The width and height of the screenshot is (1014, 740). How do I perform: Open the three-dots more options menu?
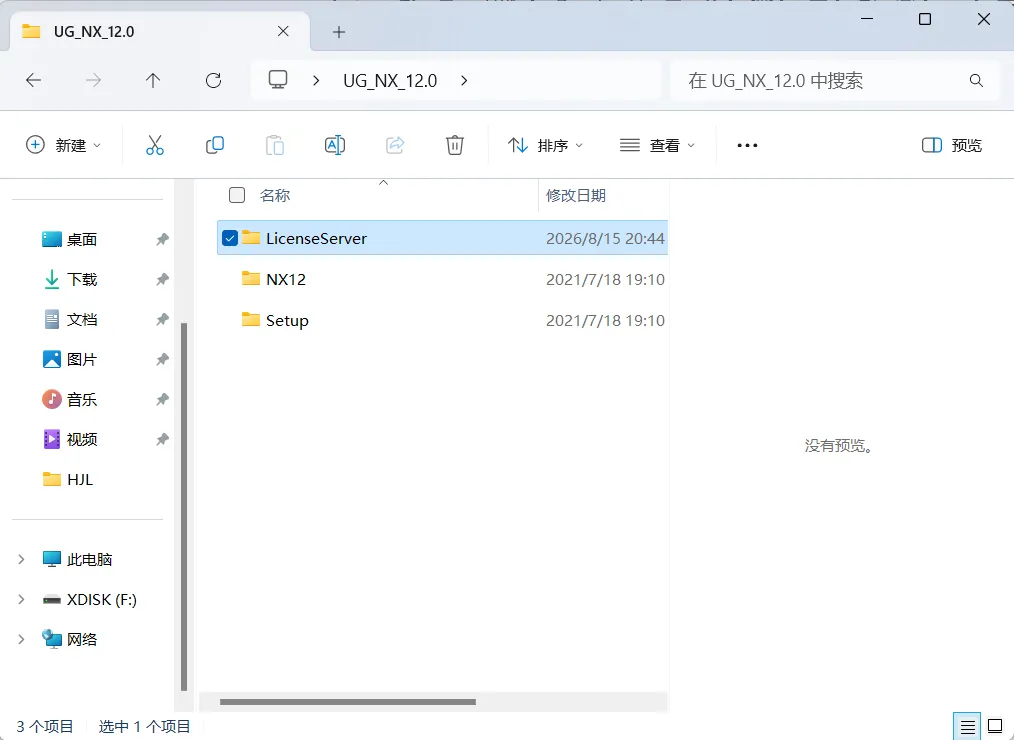point(747,145)
